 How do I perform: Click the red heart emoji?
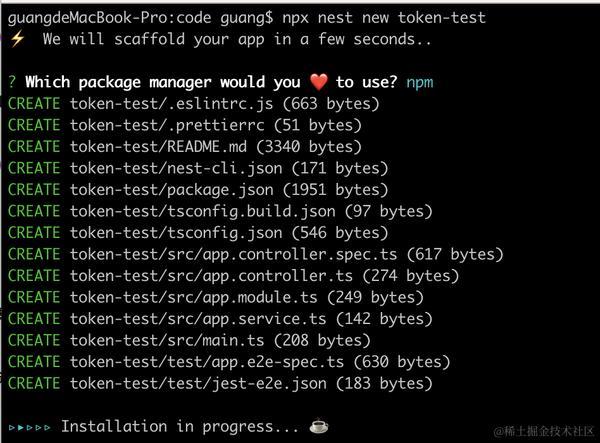316,82
